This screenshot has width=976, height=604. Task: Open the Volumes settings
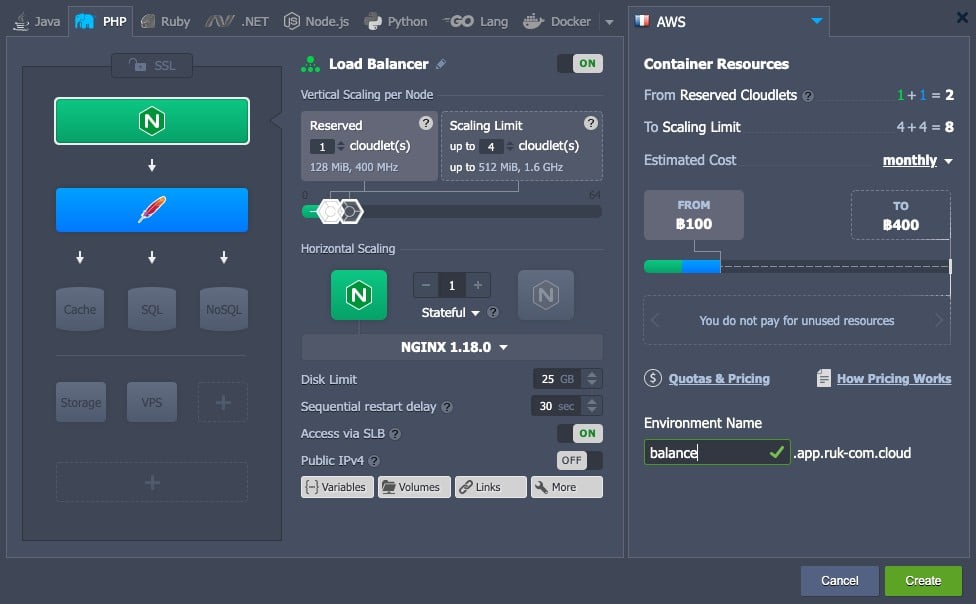tap(414, 487)
